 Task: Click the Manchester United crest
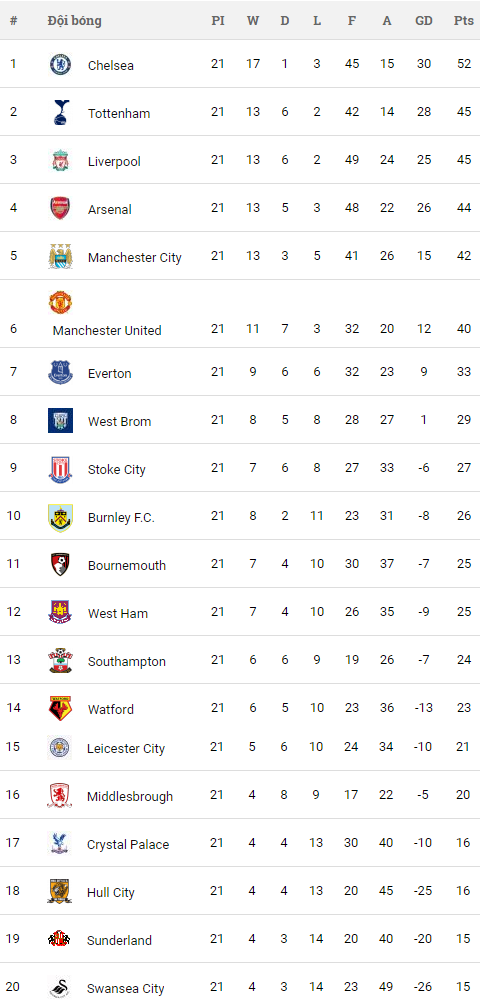point(61,302)
